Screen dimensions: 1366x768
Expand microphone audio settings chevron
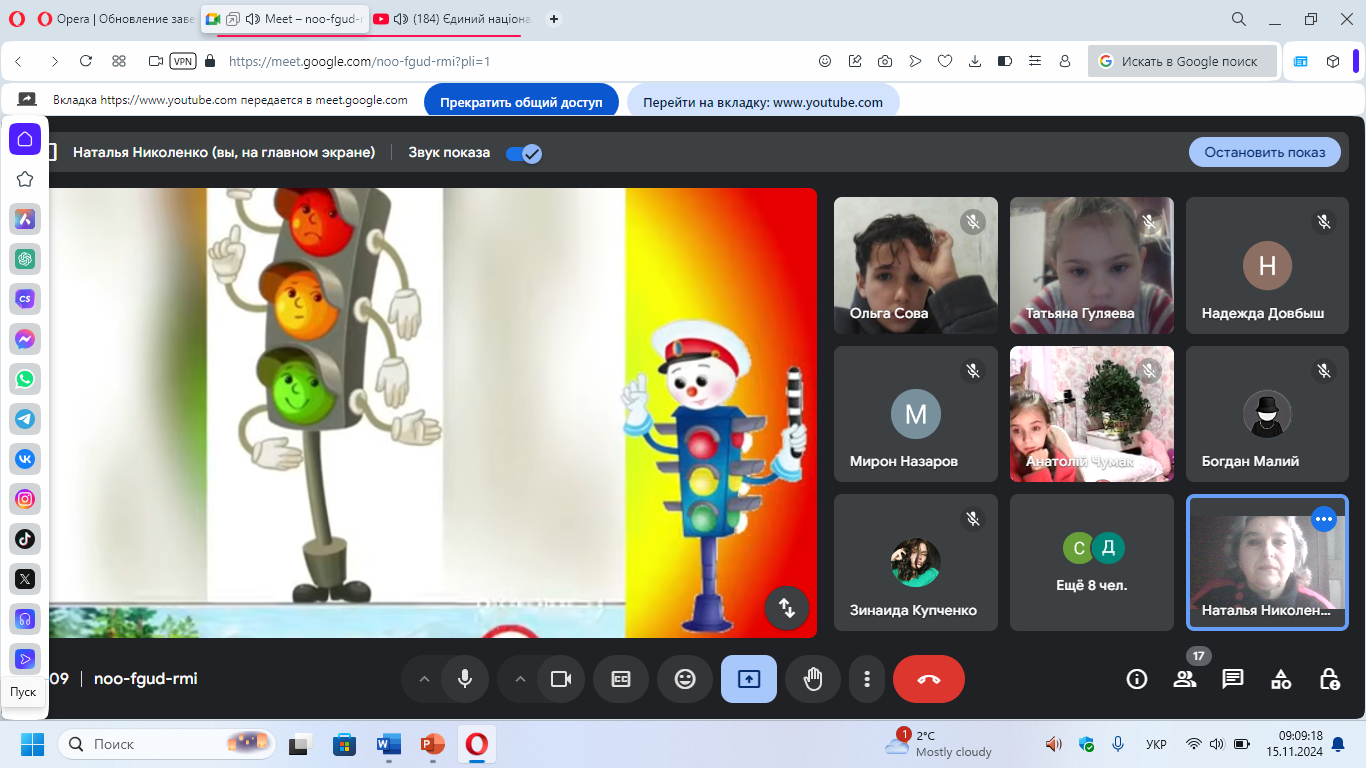tap(424, 679)
